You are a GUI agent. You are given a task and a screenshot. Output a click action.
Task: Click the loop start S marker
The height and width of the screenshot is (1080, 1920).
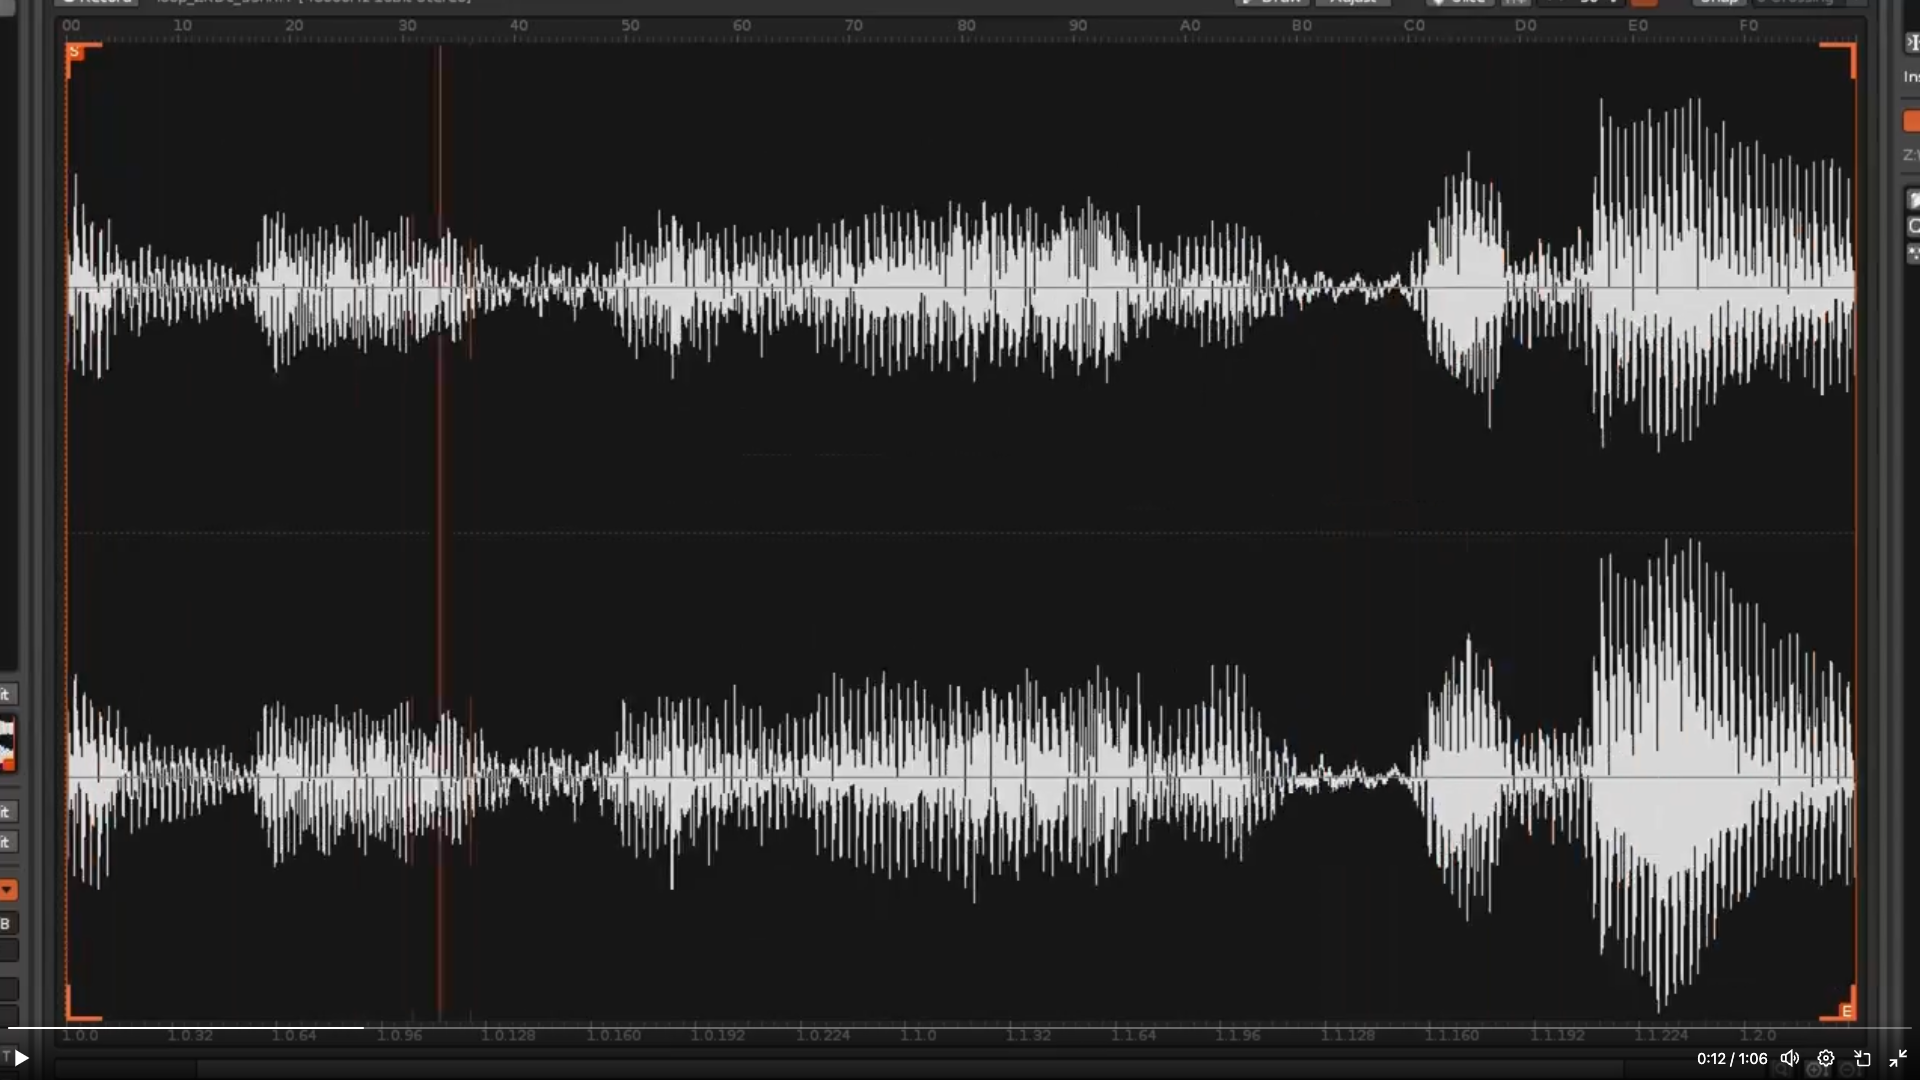pos(73,51)
